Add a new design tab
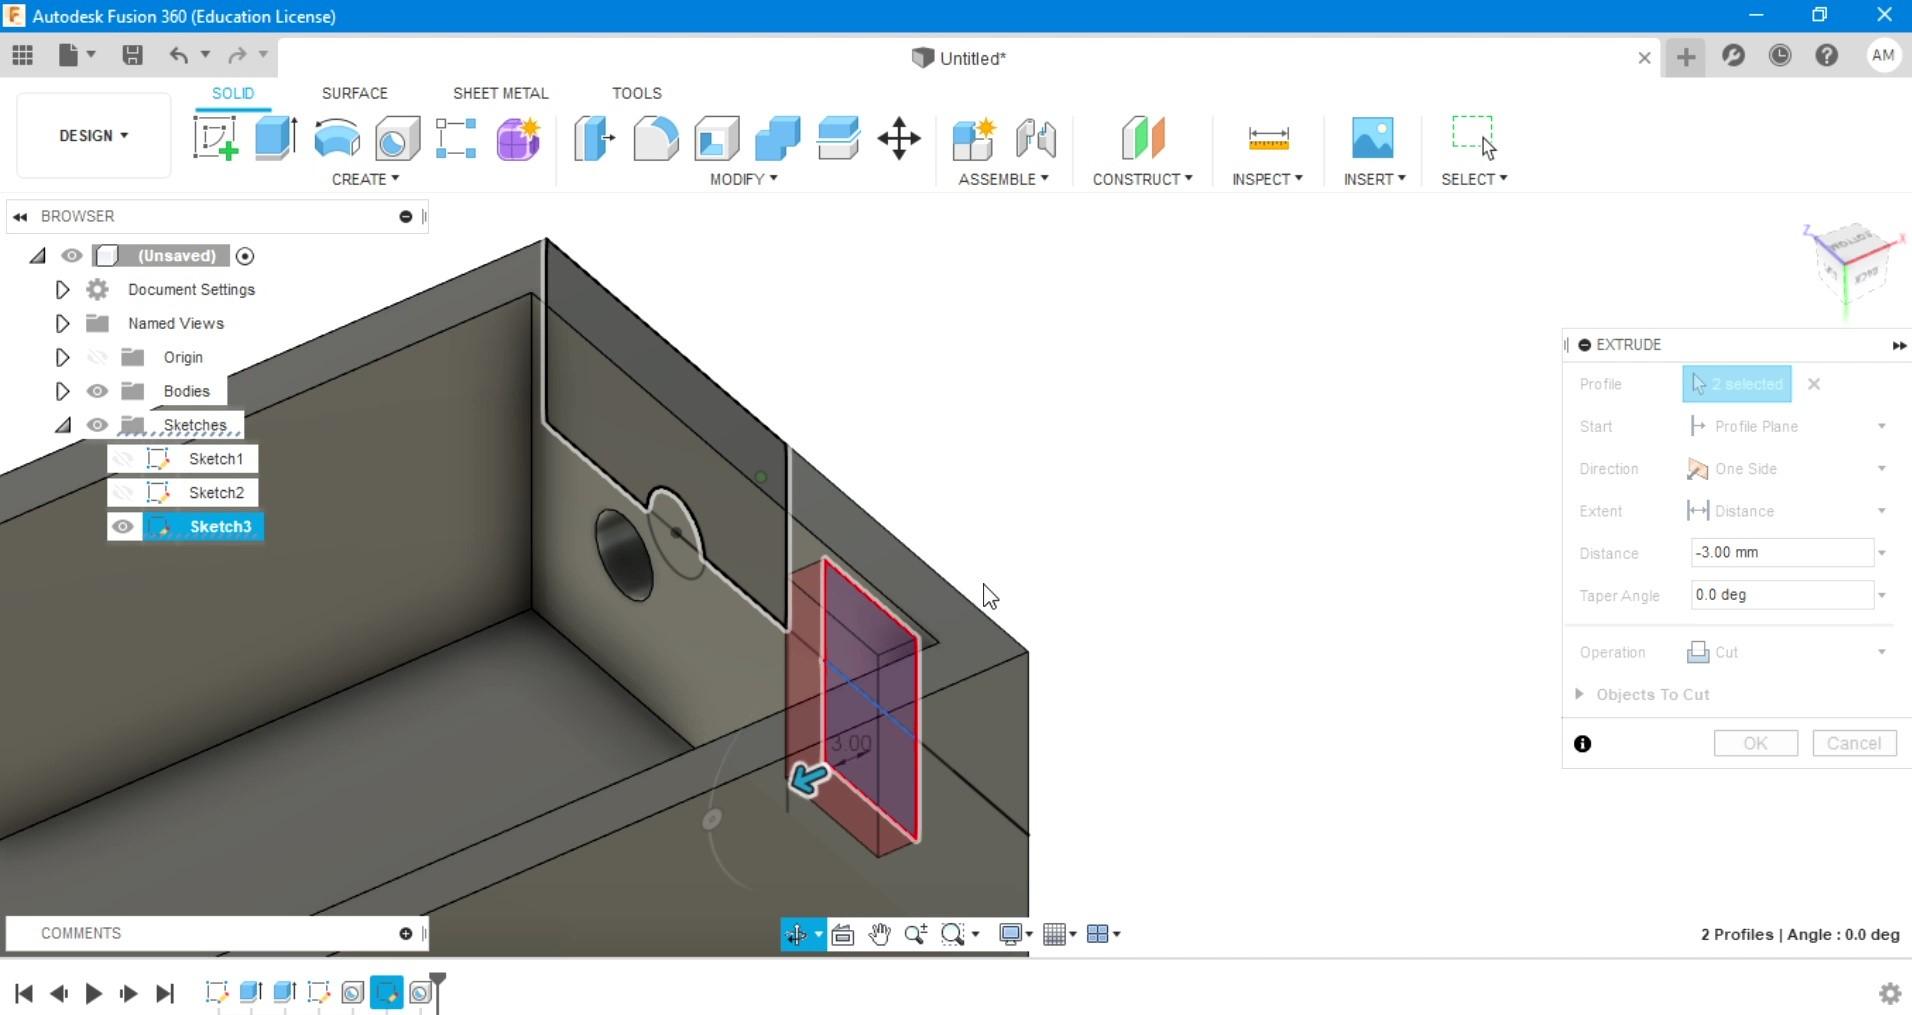This screenshot has width=1912, height=1015. (x=1686, y=57)
